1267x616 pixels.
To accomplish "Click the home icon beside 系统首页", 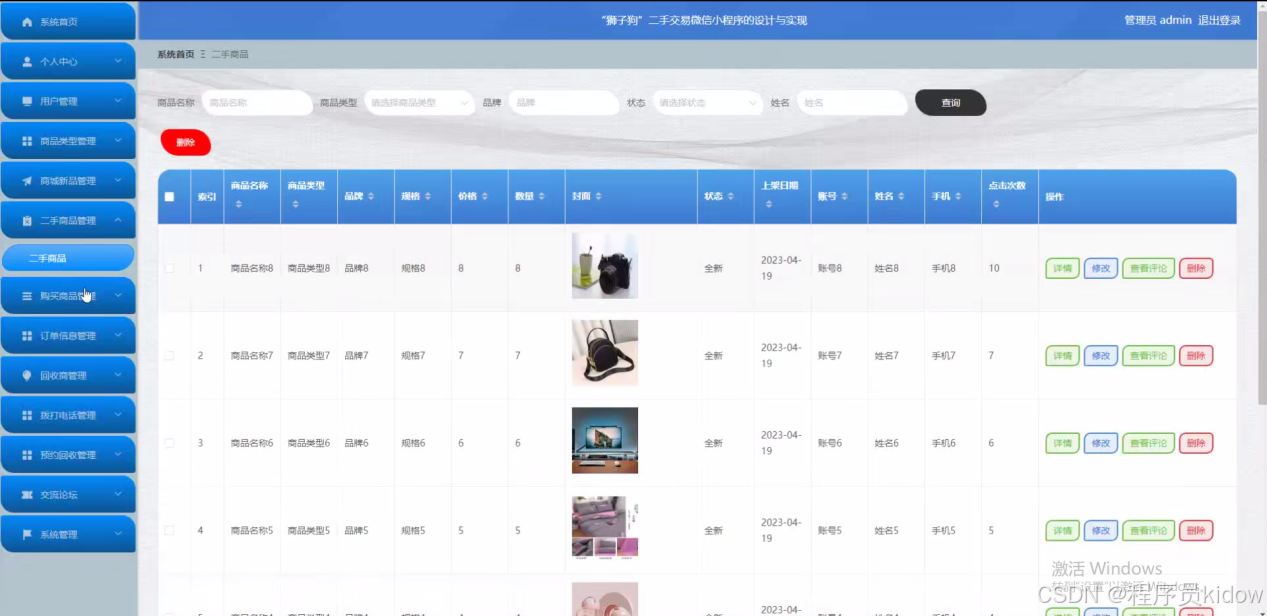I will click(27, 21).
